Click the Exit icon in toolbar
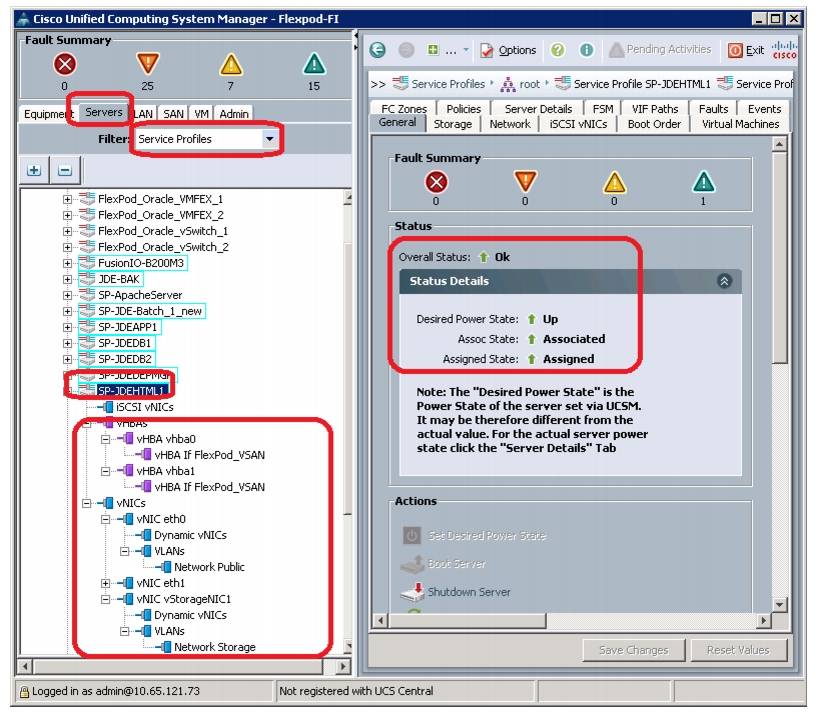This screenshot has height=723, width=819. coord(735,50)
